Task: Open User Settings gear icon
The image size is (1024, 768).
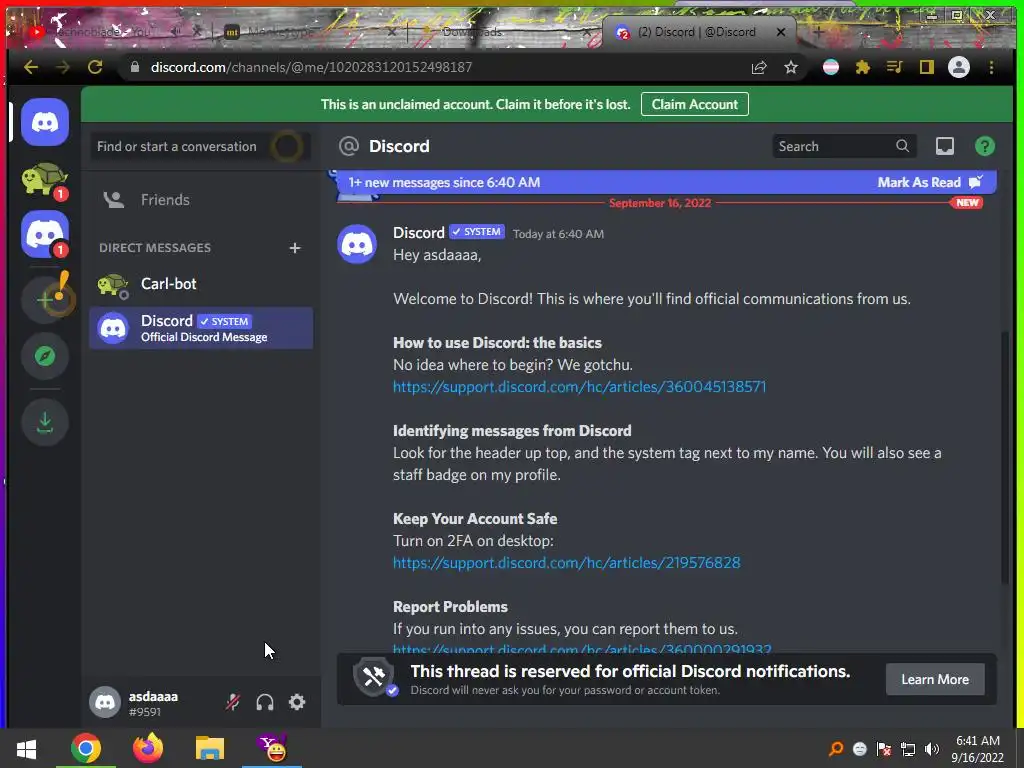Action: [x=297, y=703]
